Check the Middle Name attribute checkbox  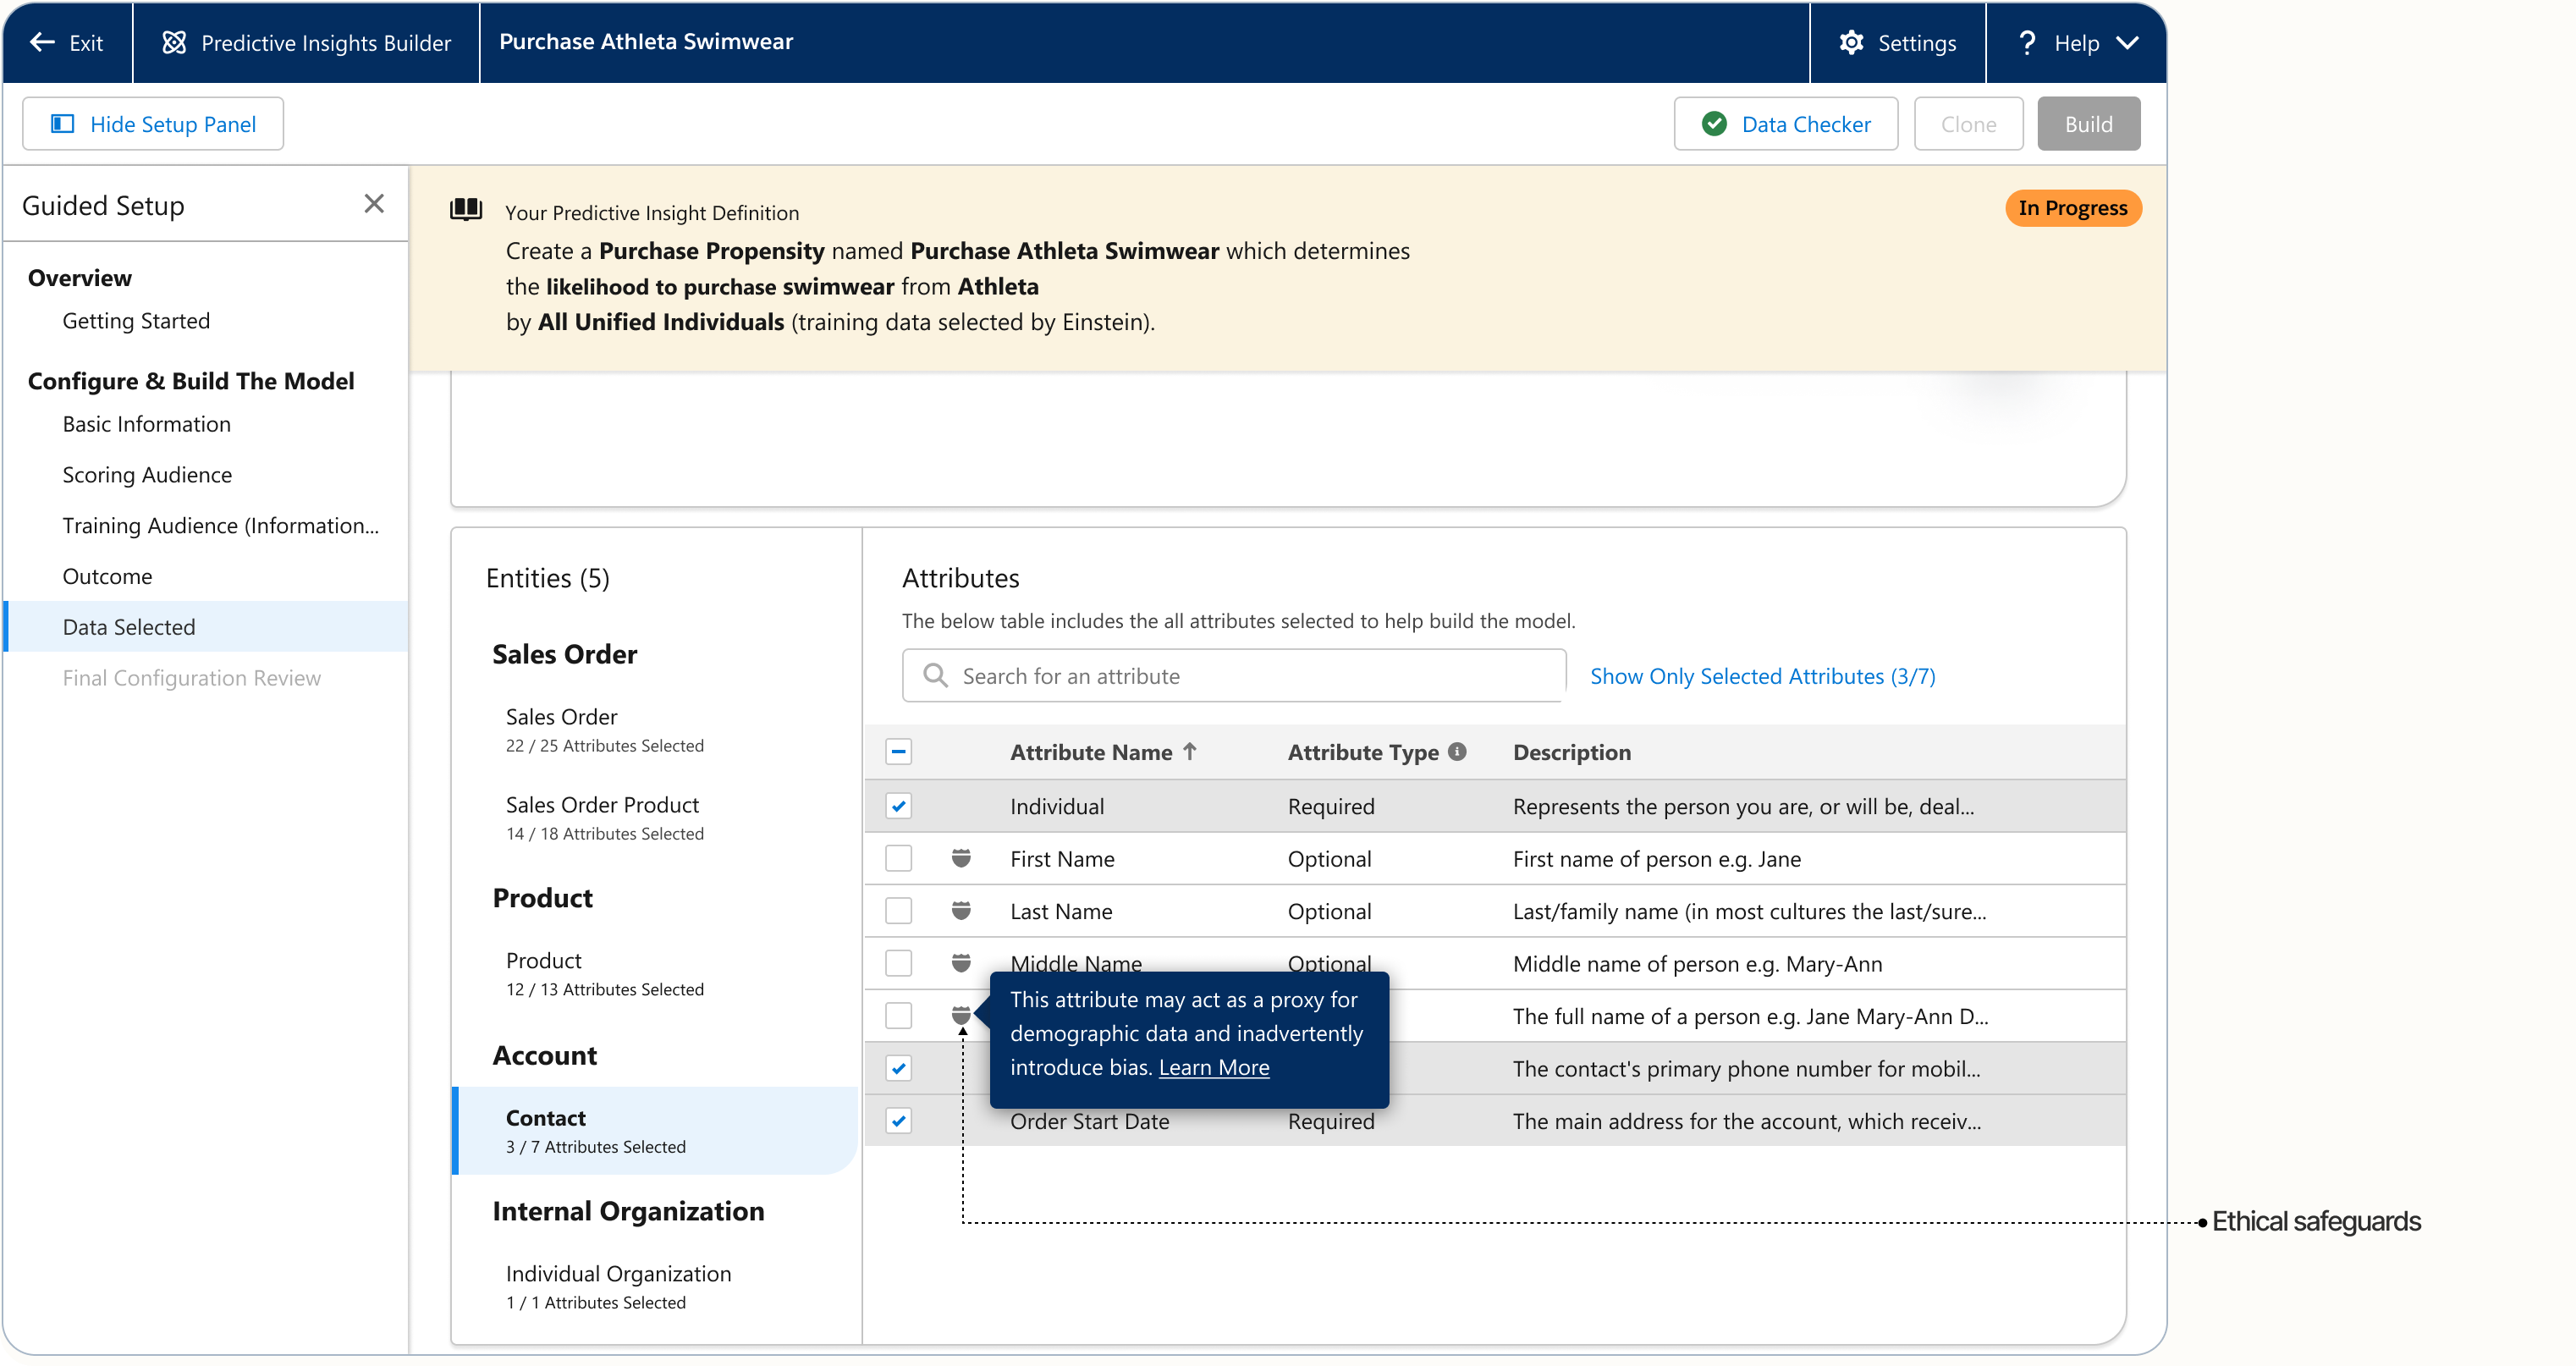click(x=898, y=964)
